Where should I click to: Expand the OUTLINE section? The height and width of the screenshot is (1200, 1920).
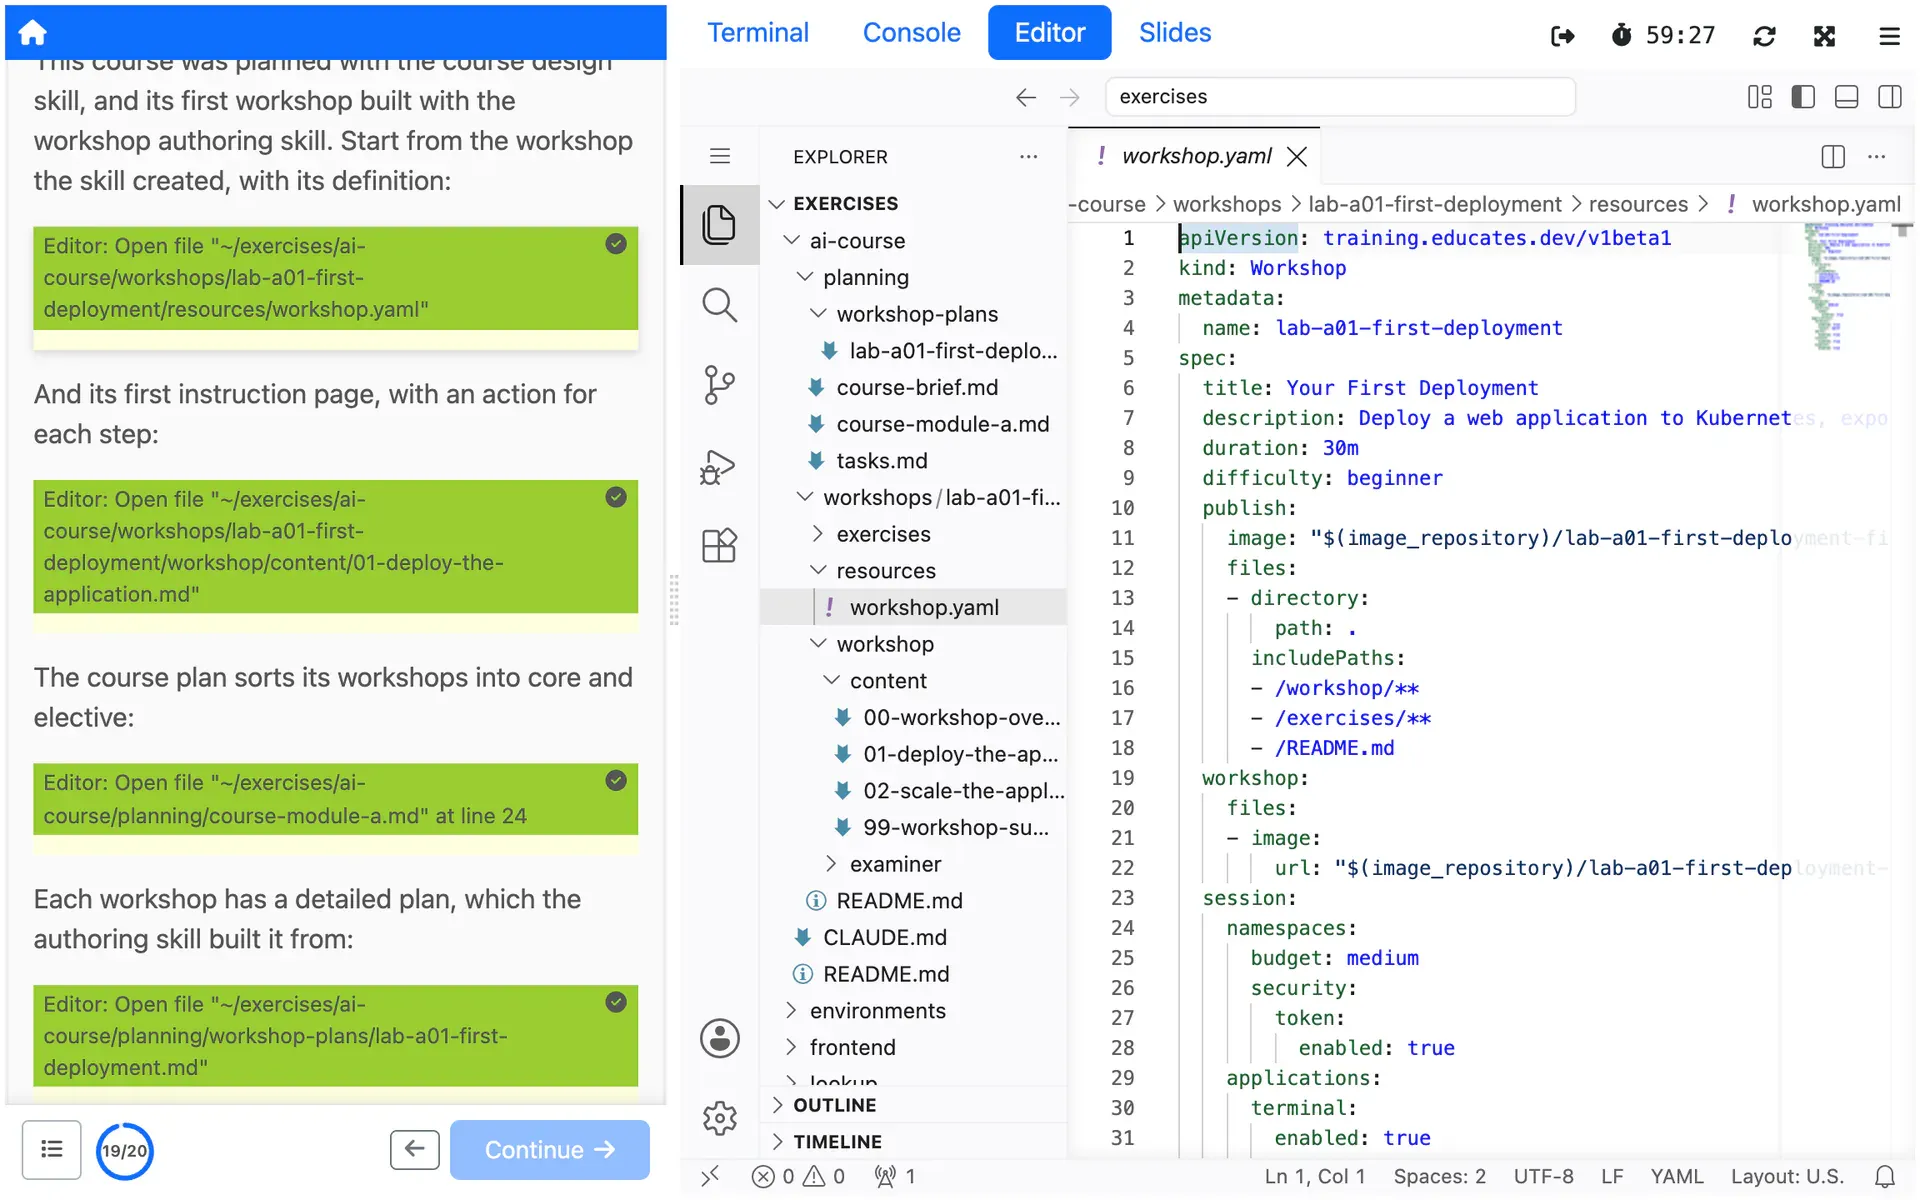click(834, 1105)
